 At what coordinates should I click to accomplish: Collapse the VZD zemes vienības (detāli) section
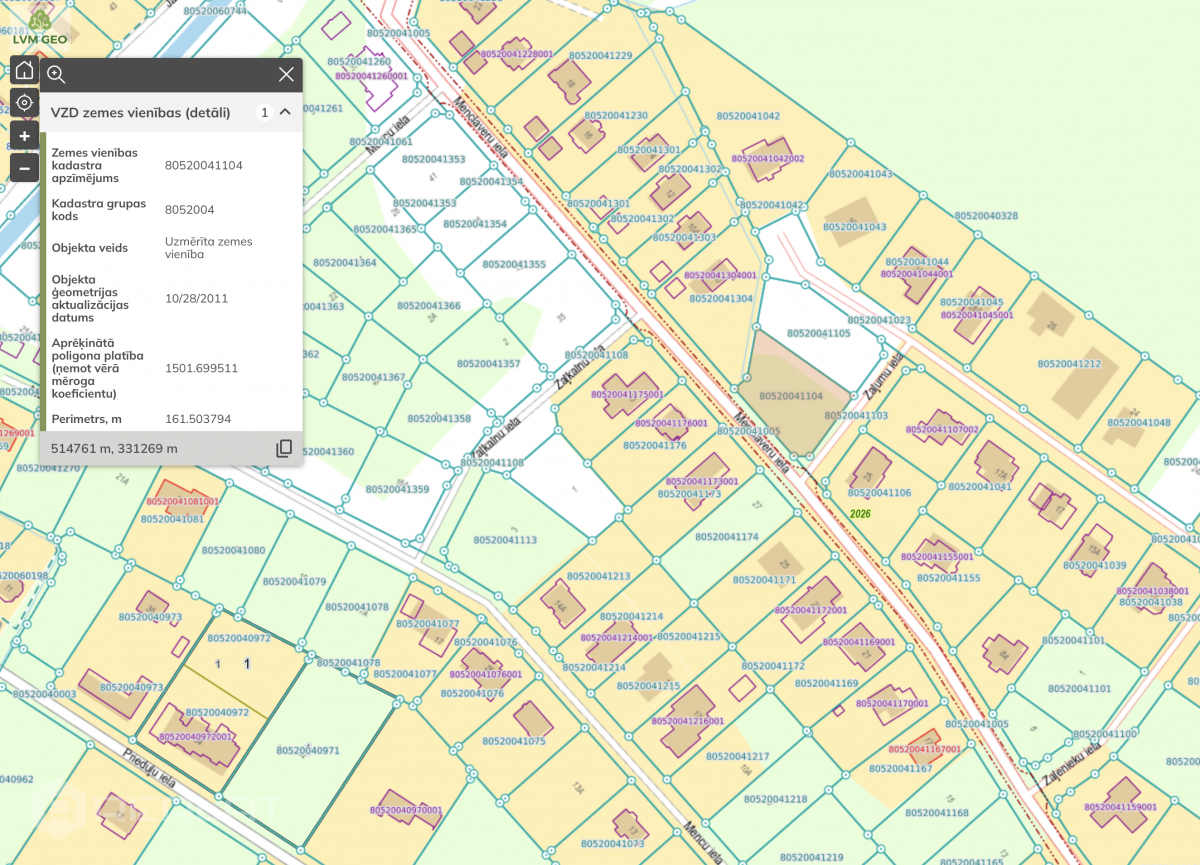[285, 112]
